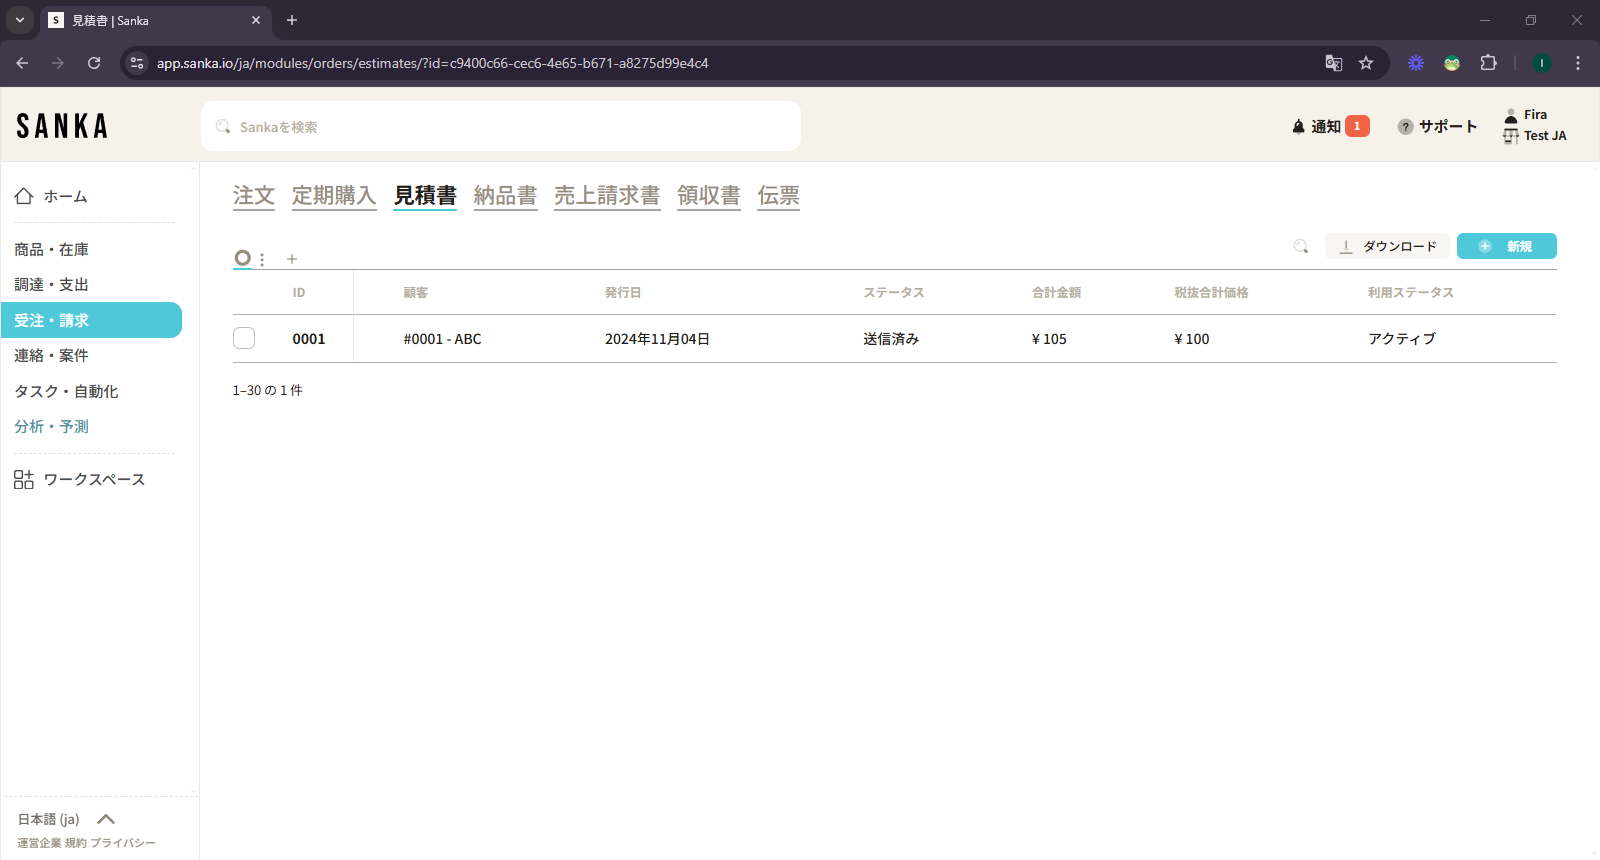Click the ダウンロード button

click(1387, 246)
